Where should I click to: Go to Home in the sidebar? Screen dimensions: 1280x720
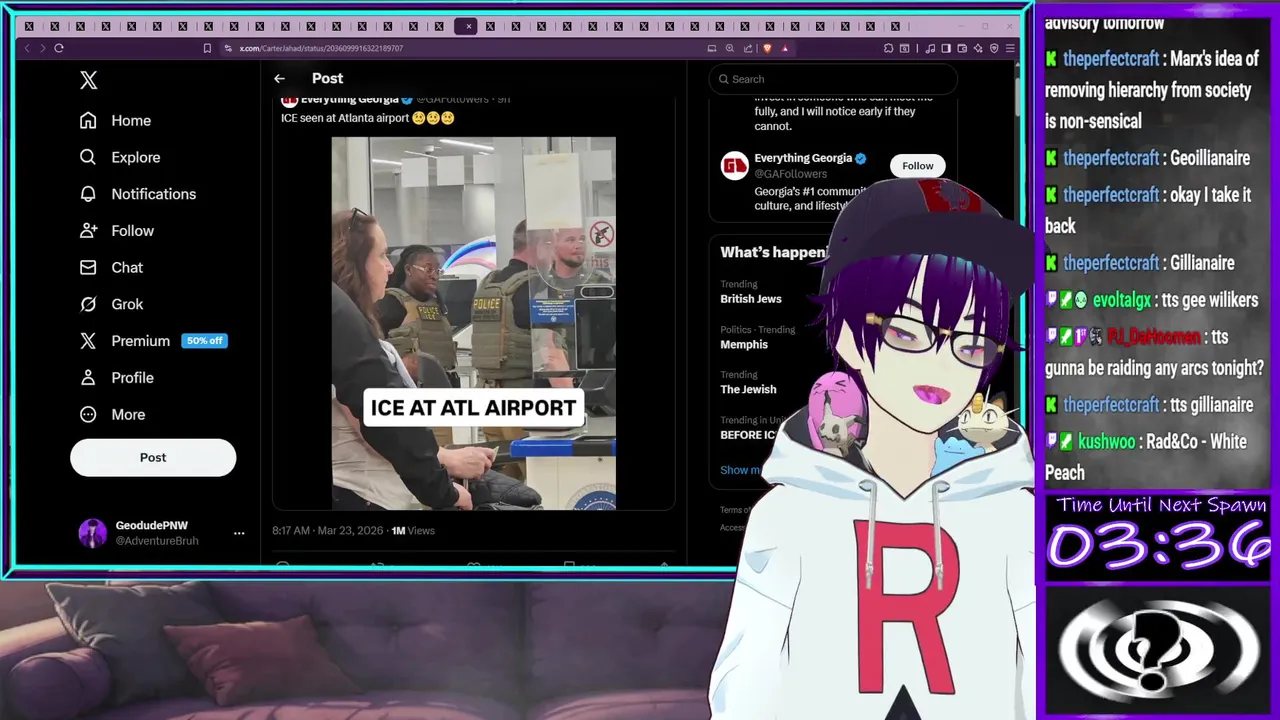pyautogui.click(x=115, y=120)
